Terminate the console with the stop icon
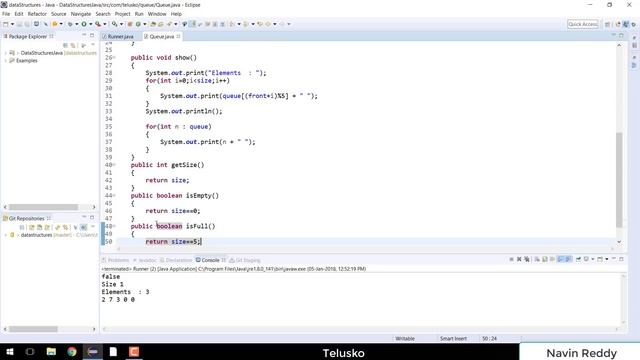 tap(511, 259)
